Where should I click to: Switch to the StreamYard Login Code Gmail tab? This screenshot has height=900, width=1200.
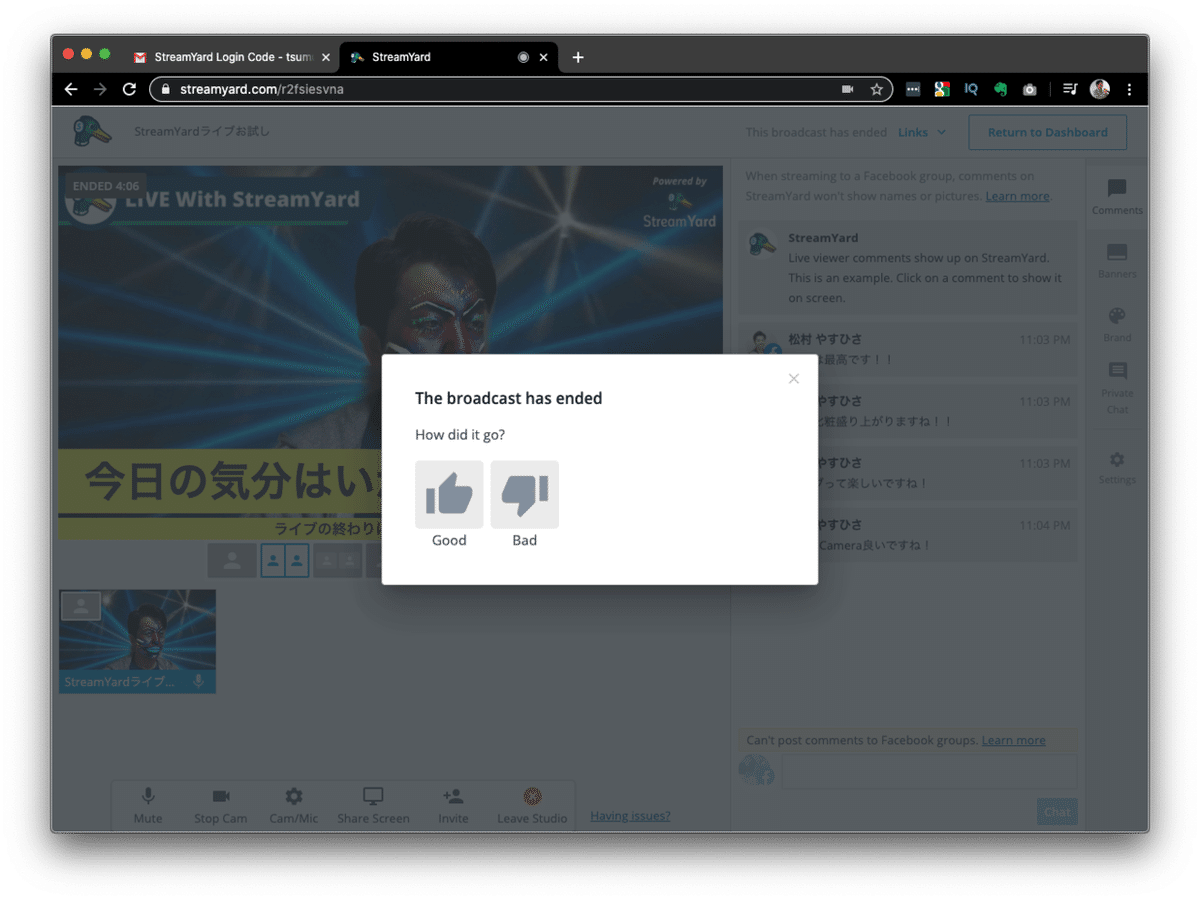point(231,57)
